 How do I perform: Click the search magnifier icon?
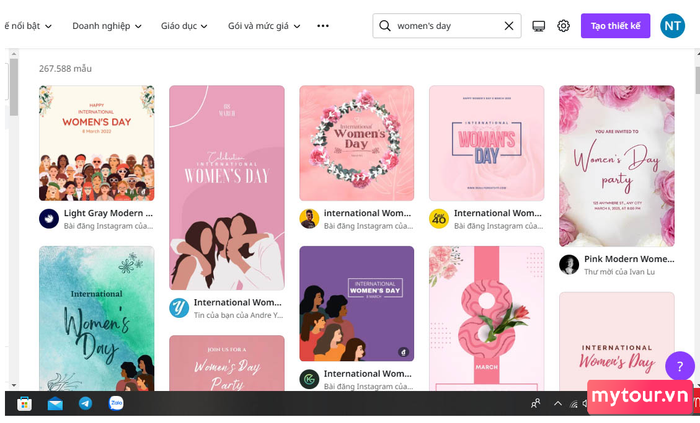(x=384, y=26)
